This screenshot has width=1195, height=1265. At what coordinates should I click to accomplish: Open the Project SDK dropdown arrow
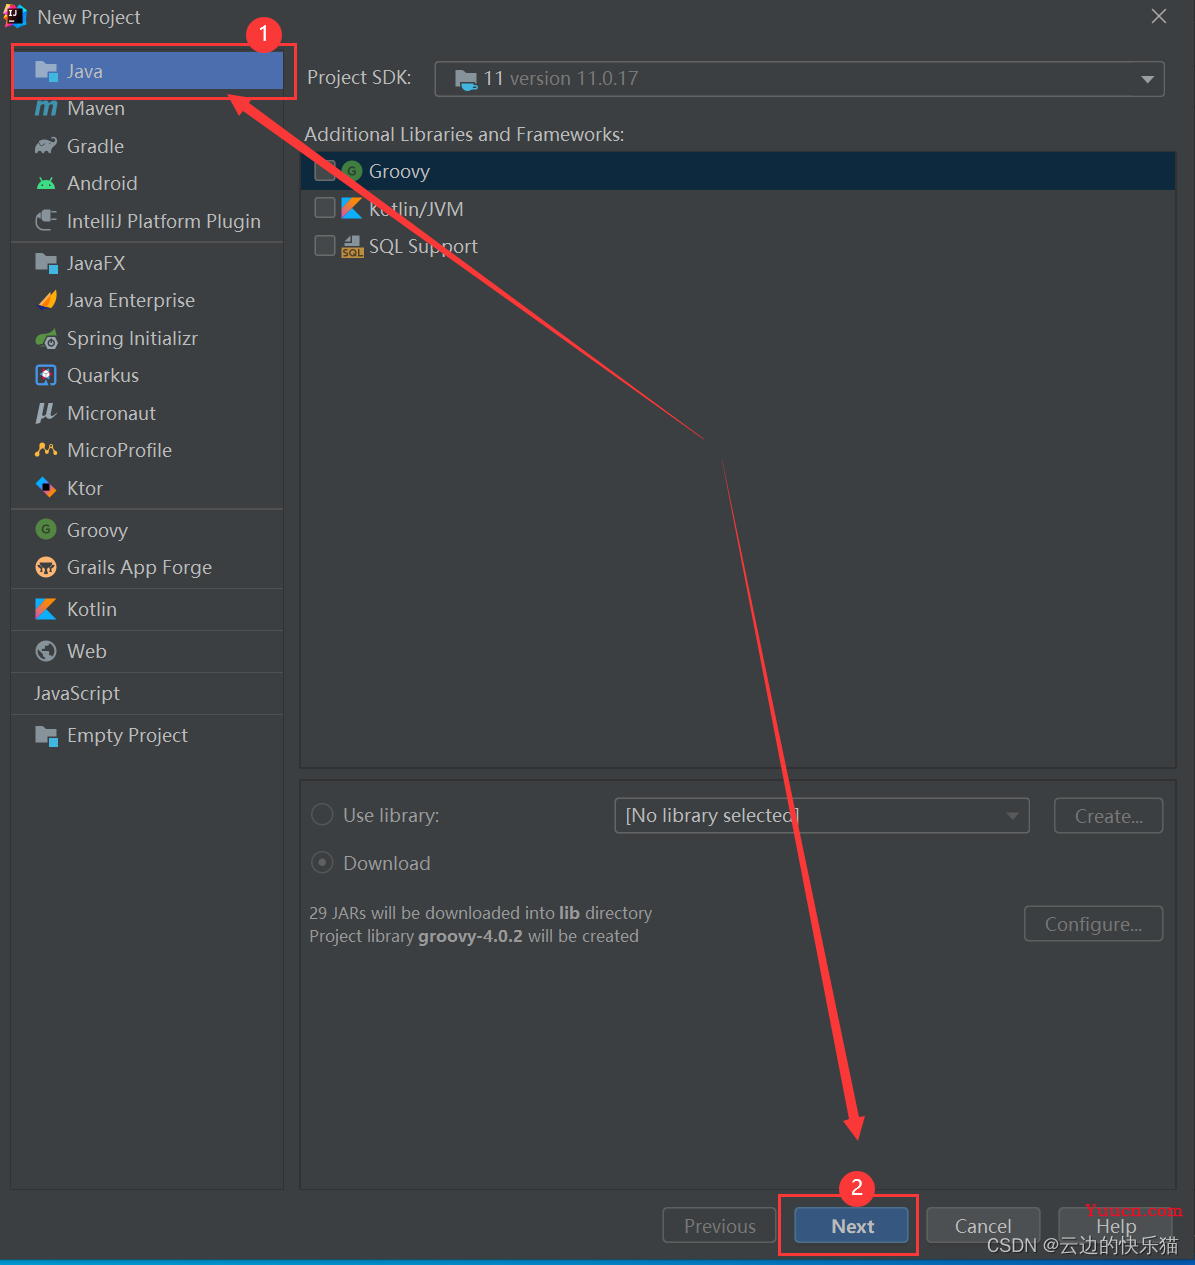click(1148, 79)
